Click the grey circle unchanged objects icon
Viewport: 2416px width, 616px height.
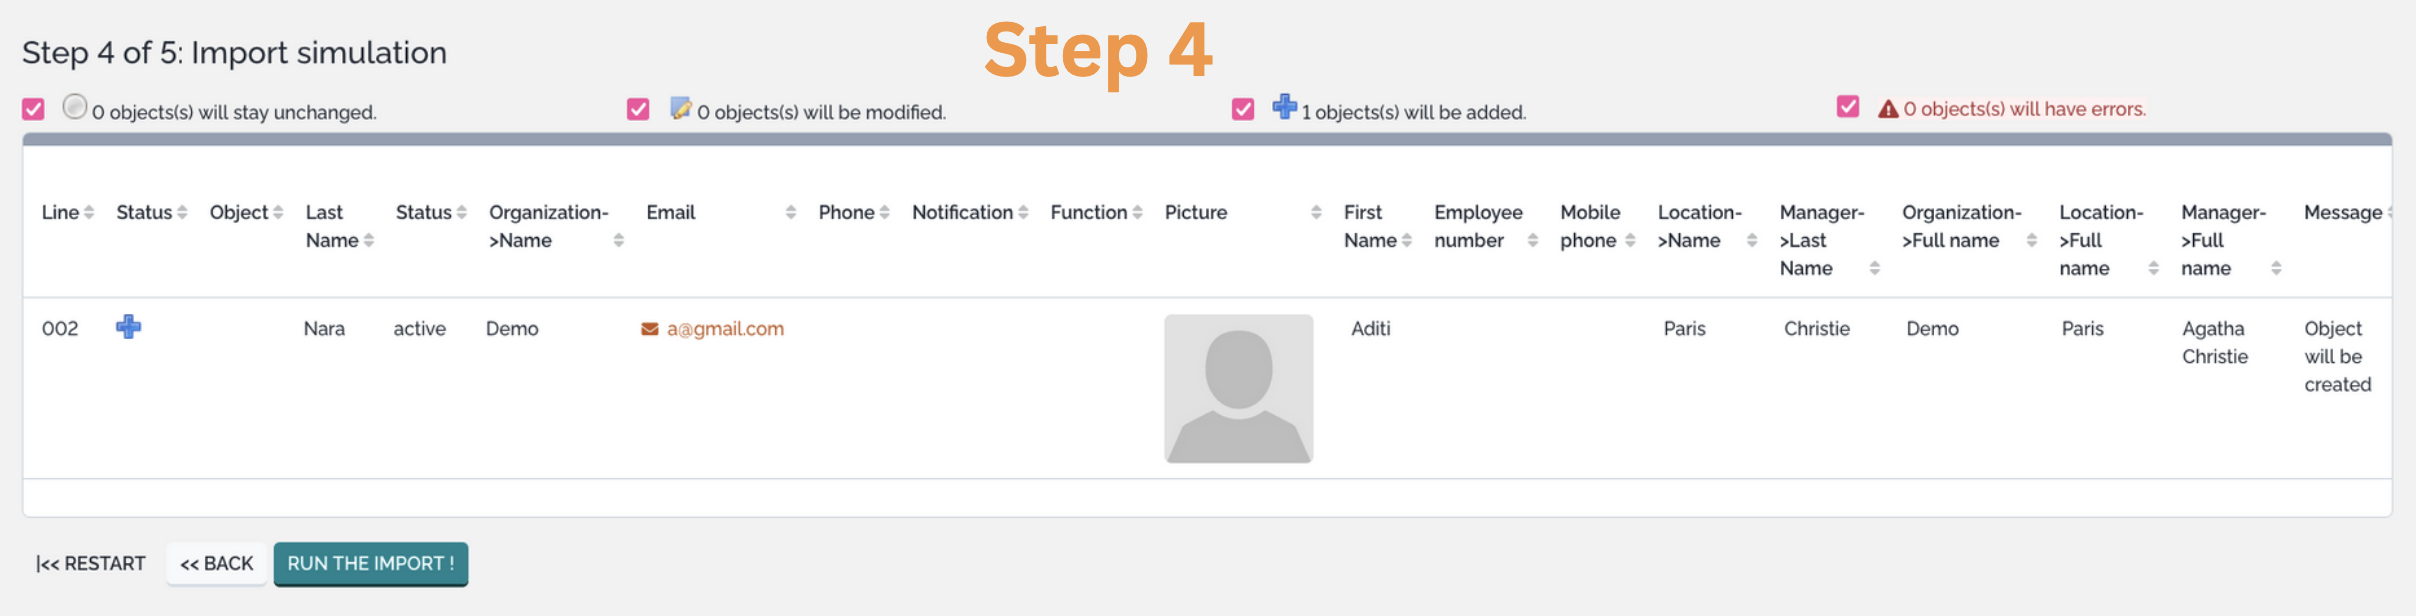[75, 107]
